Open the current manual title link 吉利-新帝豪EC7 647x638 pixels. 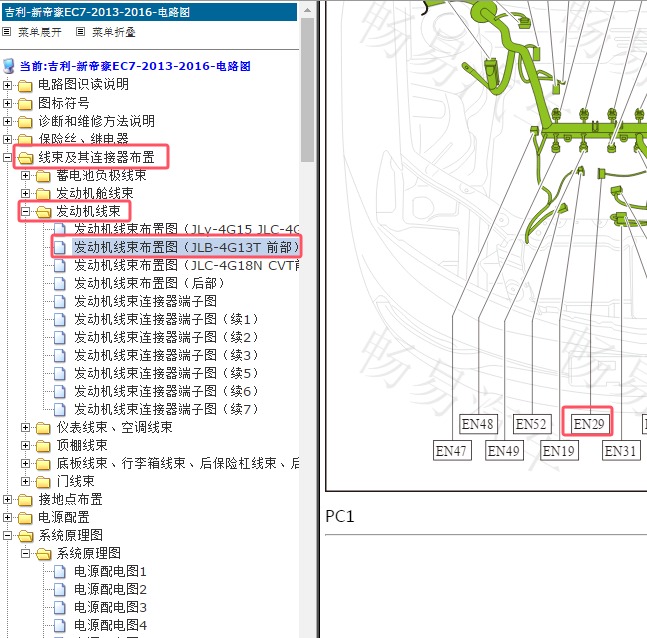click(135, 66)
